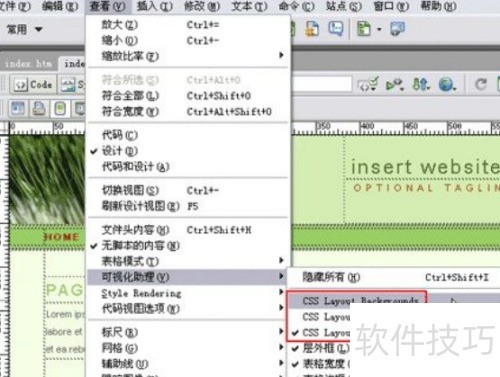Screen dimensions: 500x377
Task: Click the file management arrows icon
Action: point(420,85)
